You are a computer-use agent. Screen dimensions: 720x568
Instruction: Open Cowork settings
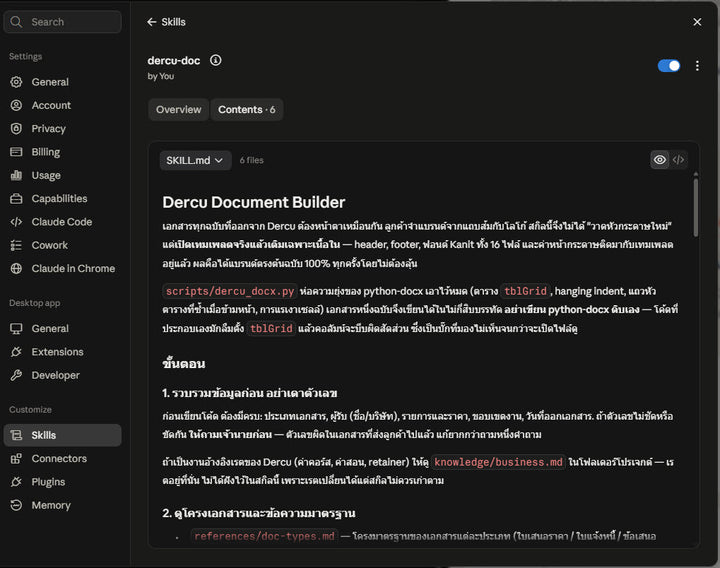[x=62, y=245]
